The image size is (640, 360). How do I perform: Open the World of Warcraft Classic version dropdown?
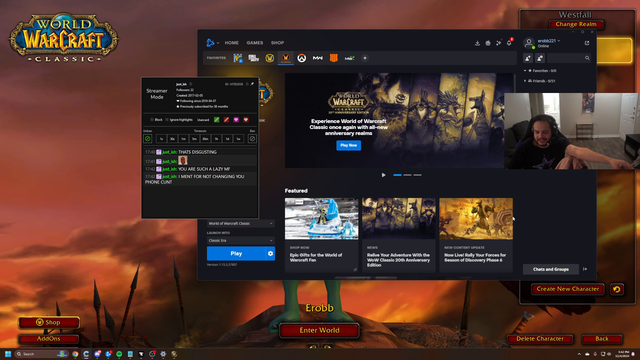click(240, 223)
